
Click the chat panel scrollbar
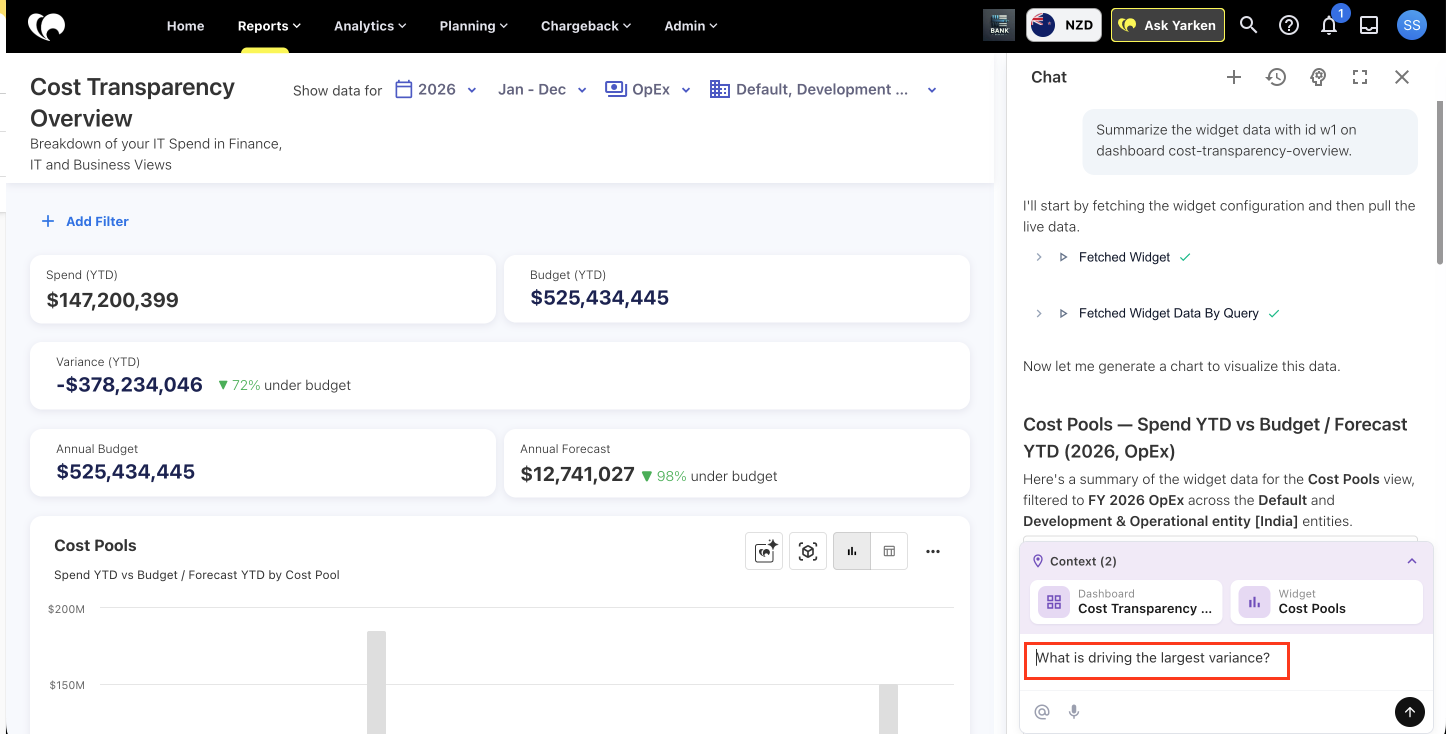coord(1439,182)
